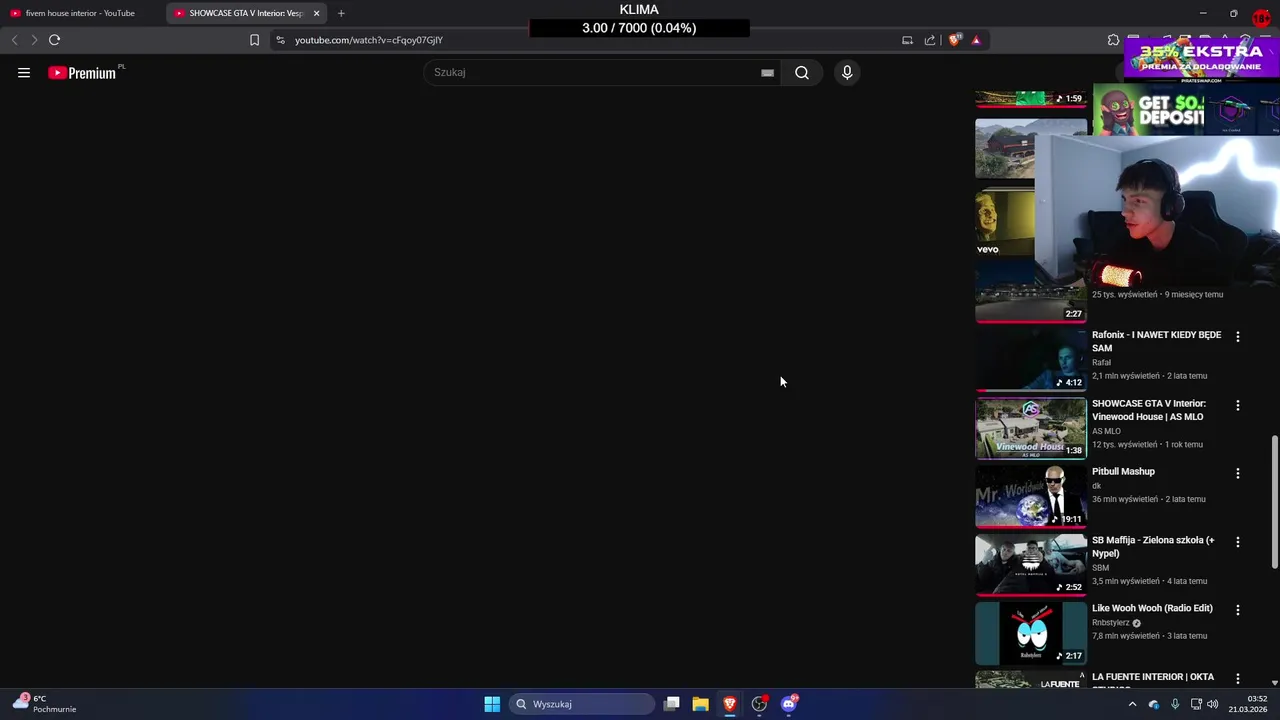Click the 1:59 video thumbnail at top

1031,98
